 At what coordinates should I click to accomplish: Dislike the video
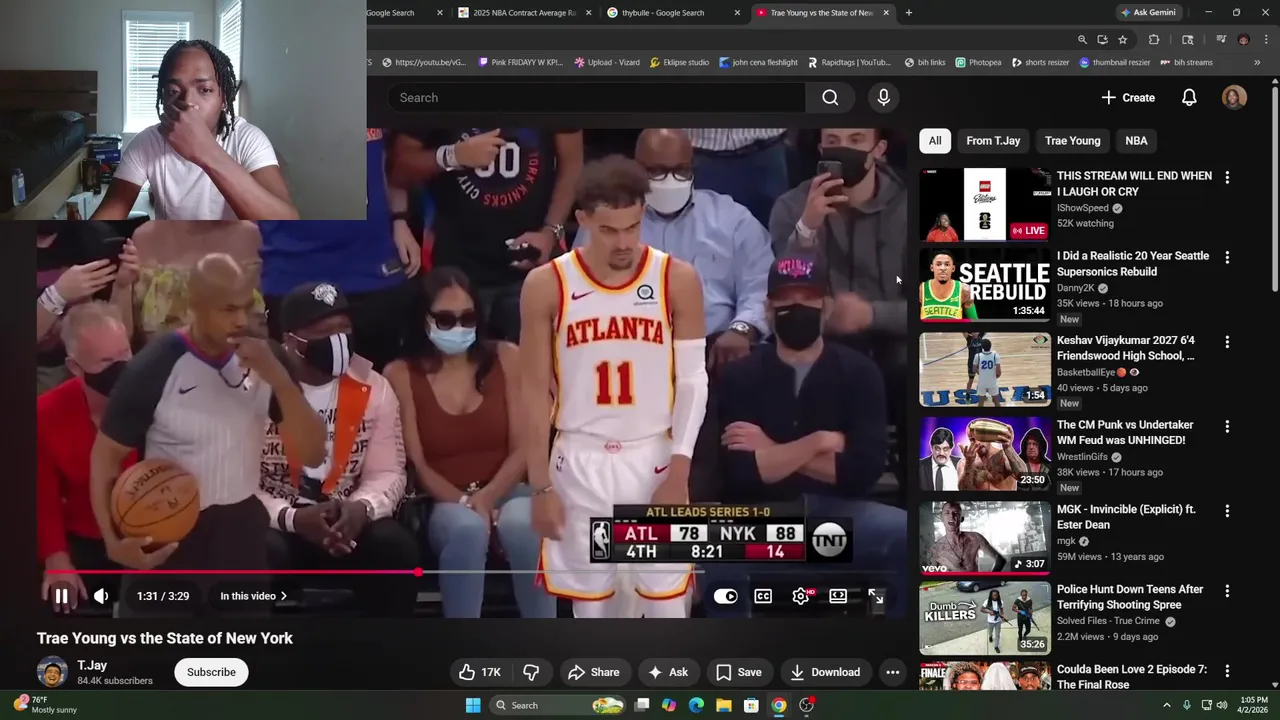coord(531,672)
